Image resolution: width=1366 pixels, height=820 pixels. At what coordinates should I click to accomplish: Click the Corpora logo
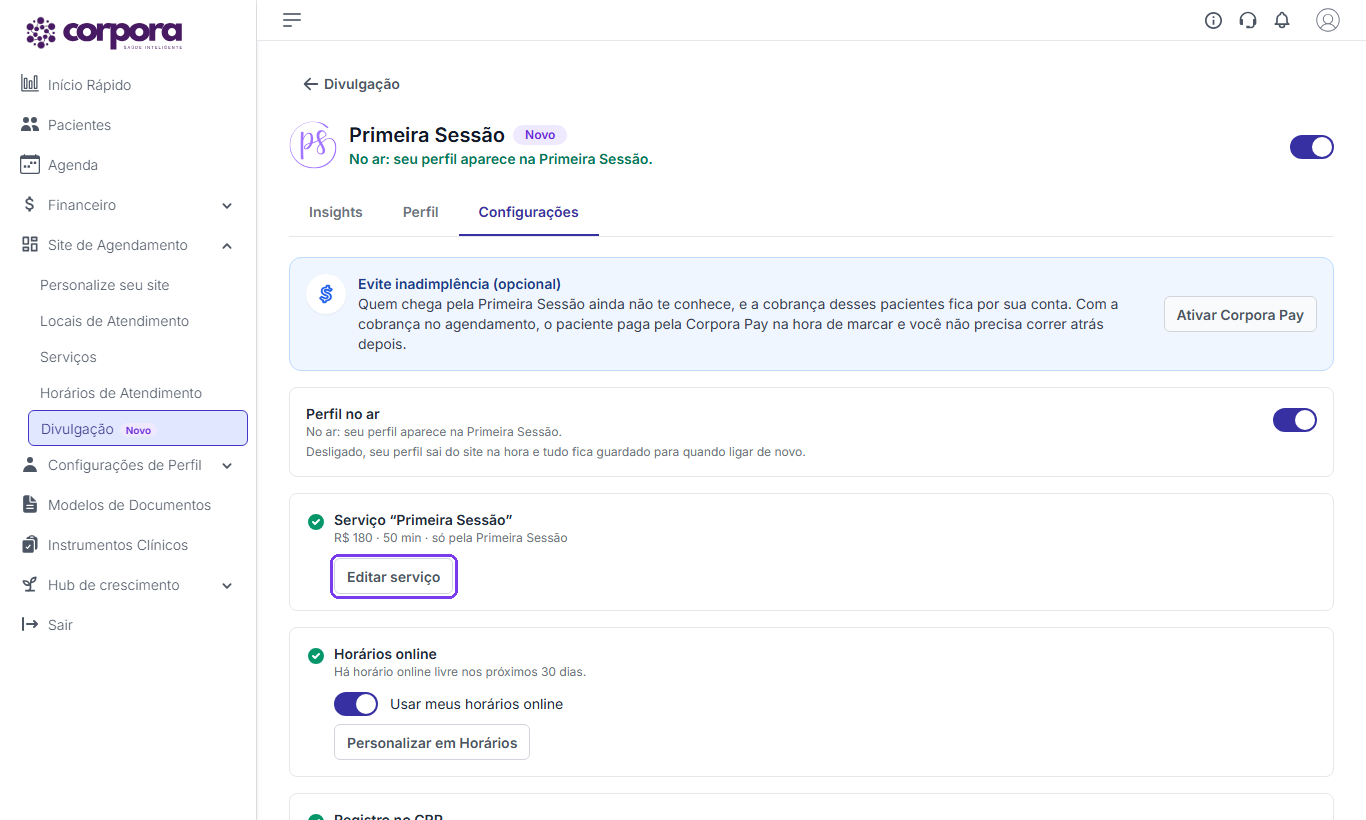click(104, 33)
